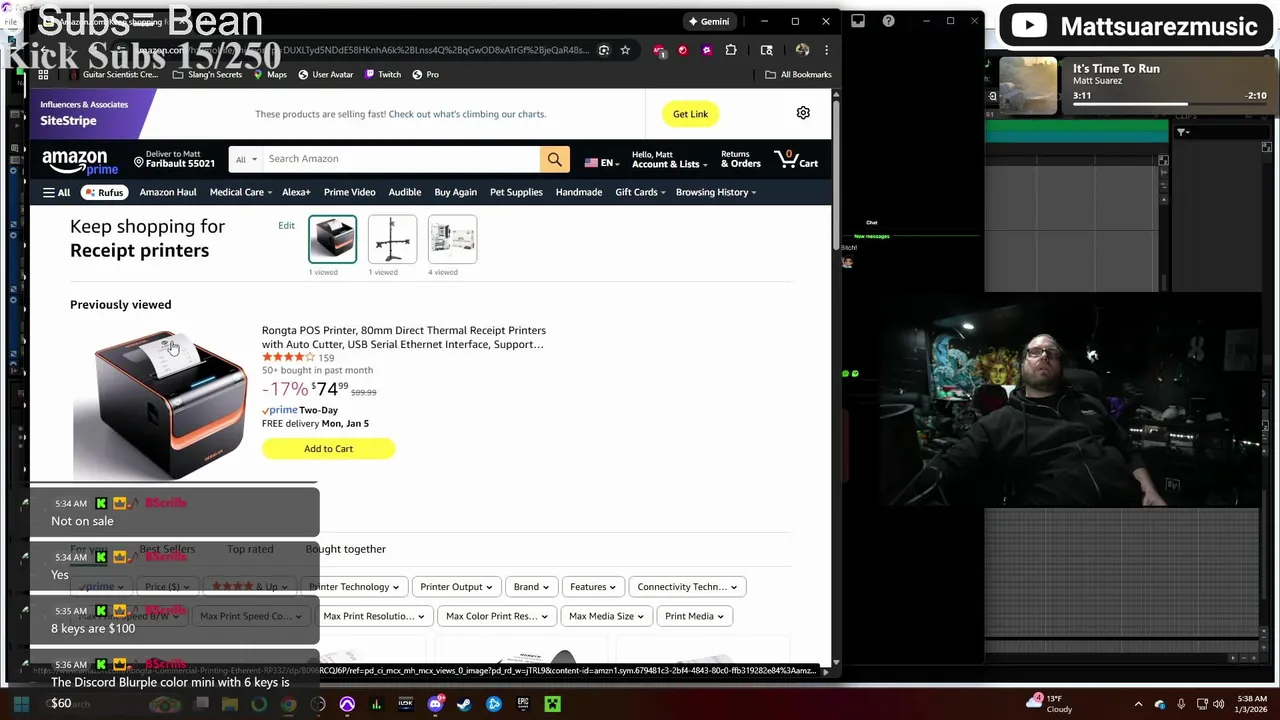The height and width of the screenshot is (720, 1280).
Task: Open the Gemini button in Chrome
Action: (x=708, y=21)
